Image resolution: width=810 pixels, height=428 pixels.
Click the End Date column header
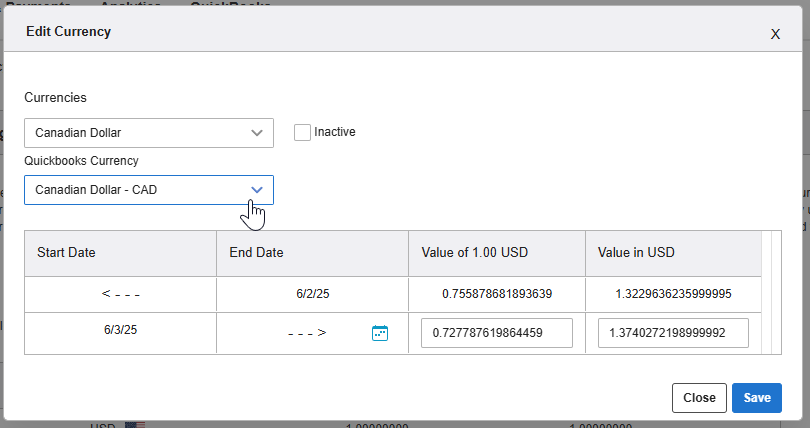(x=312, y=253)
